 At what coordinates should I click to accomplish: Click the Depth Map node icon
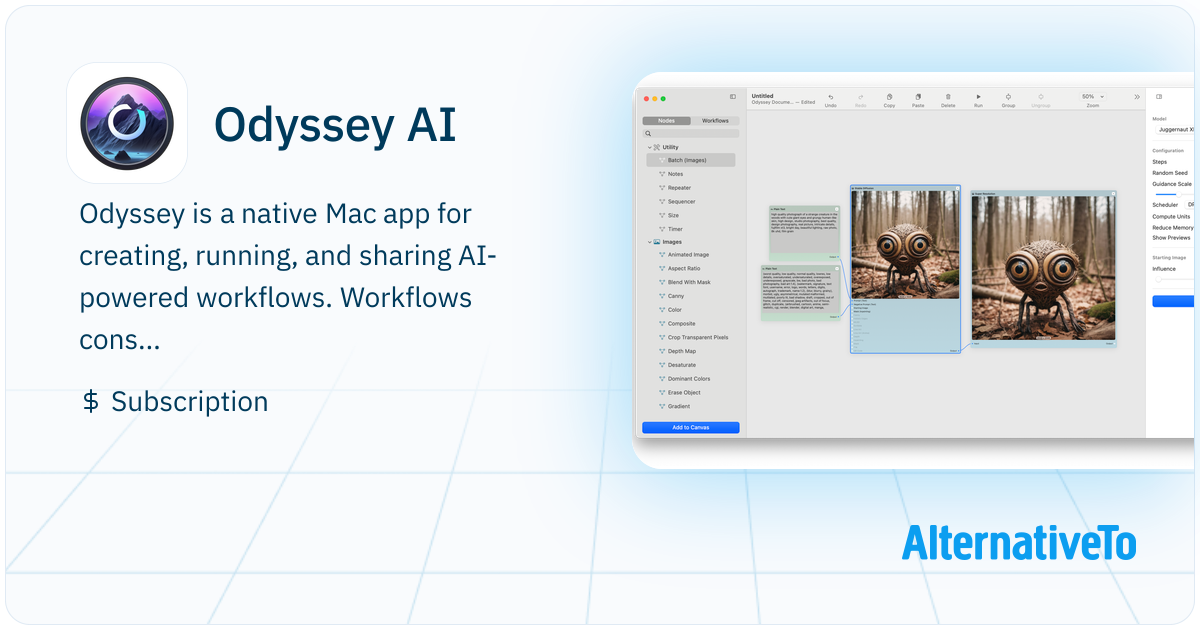tap(662, 351)
